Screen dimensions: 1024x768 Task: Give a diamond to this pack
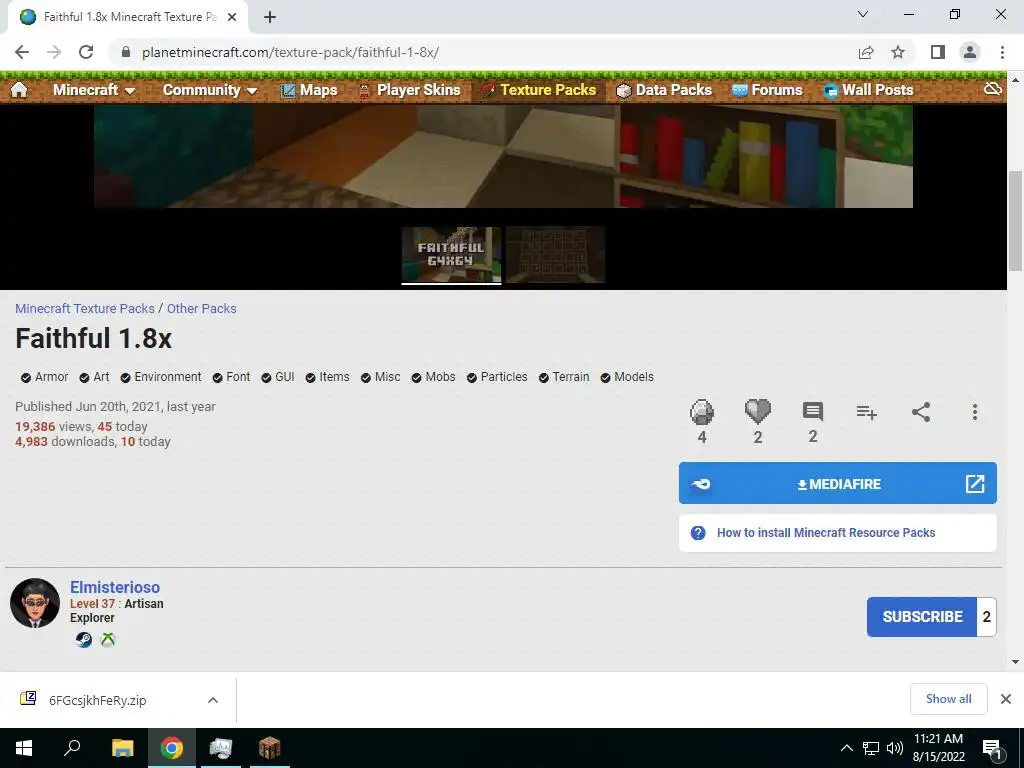click(702, 412)
